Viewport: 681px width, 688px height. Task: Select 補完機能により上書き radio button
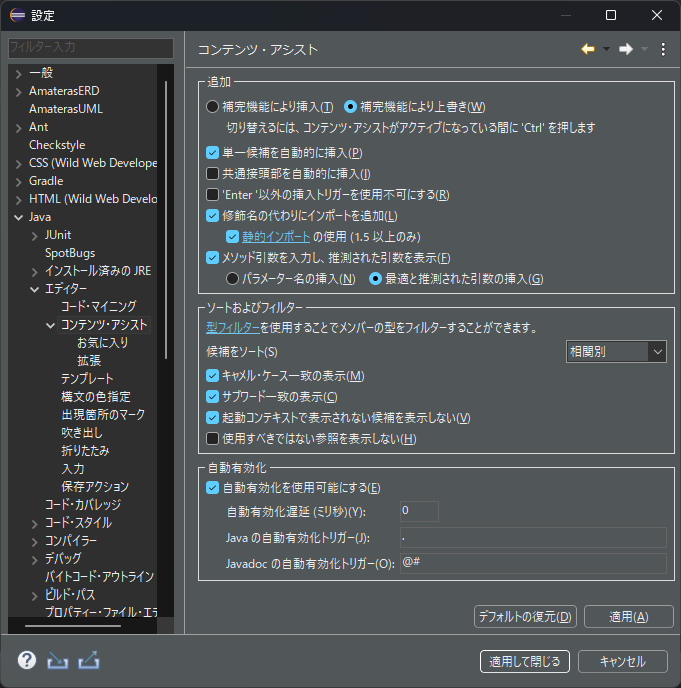click(350, 107)
